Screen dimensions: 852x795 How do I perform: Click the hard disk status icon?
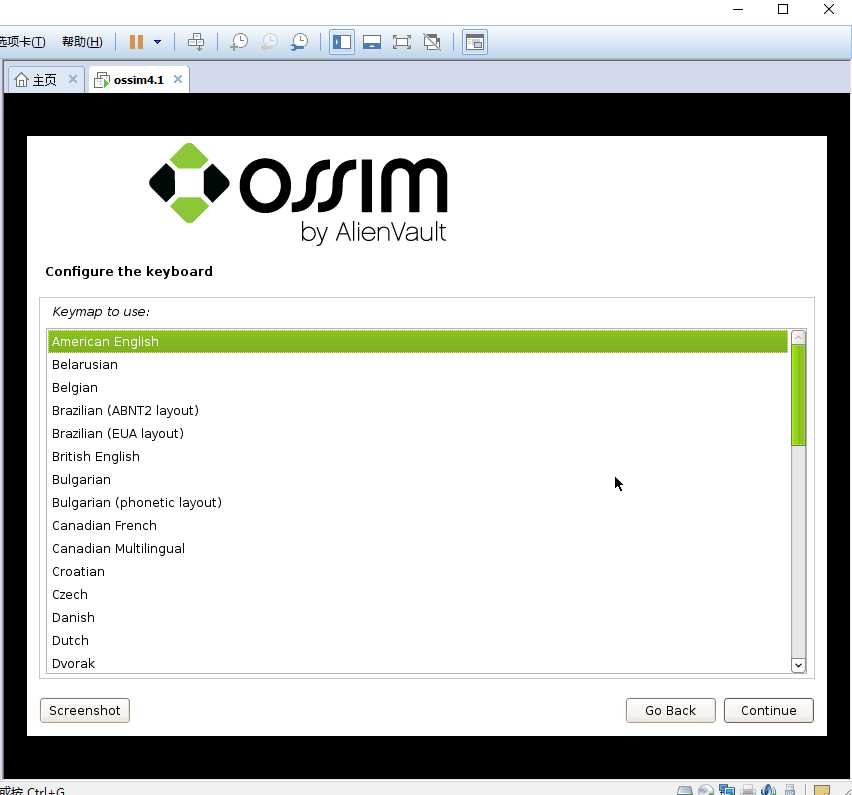[685, 791]
